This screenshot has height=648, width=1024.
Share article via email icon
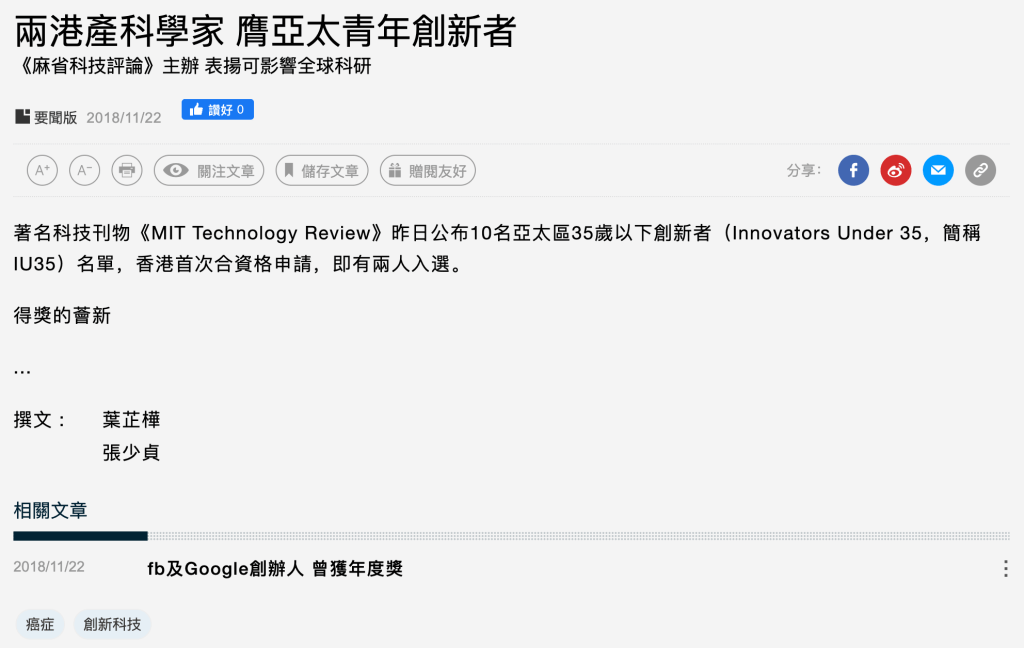click(x=938, y=171)
